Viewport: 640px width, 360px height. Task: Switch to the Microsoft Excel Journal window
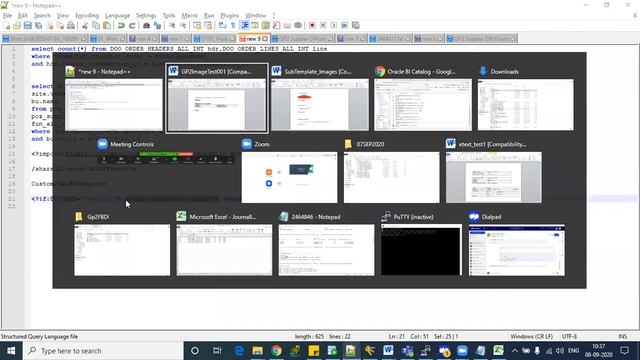224,244
